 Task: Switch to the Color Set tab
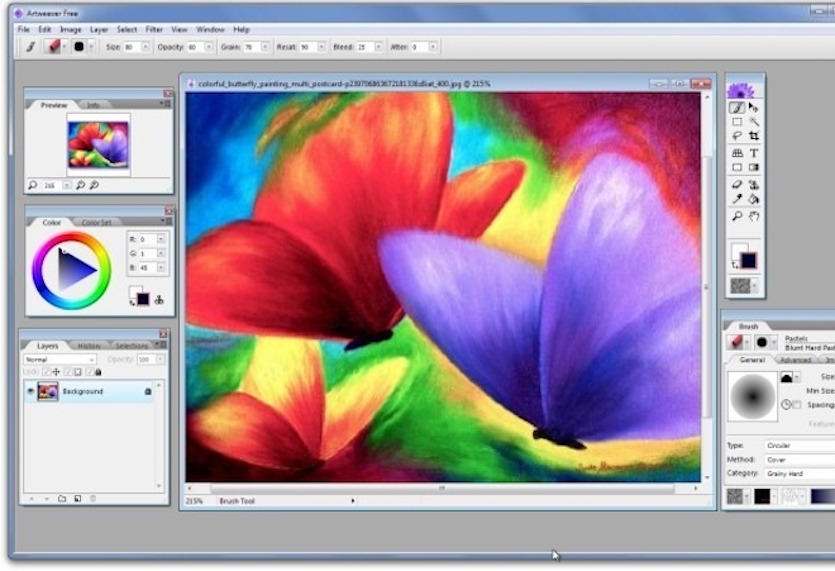pos(96,222)
